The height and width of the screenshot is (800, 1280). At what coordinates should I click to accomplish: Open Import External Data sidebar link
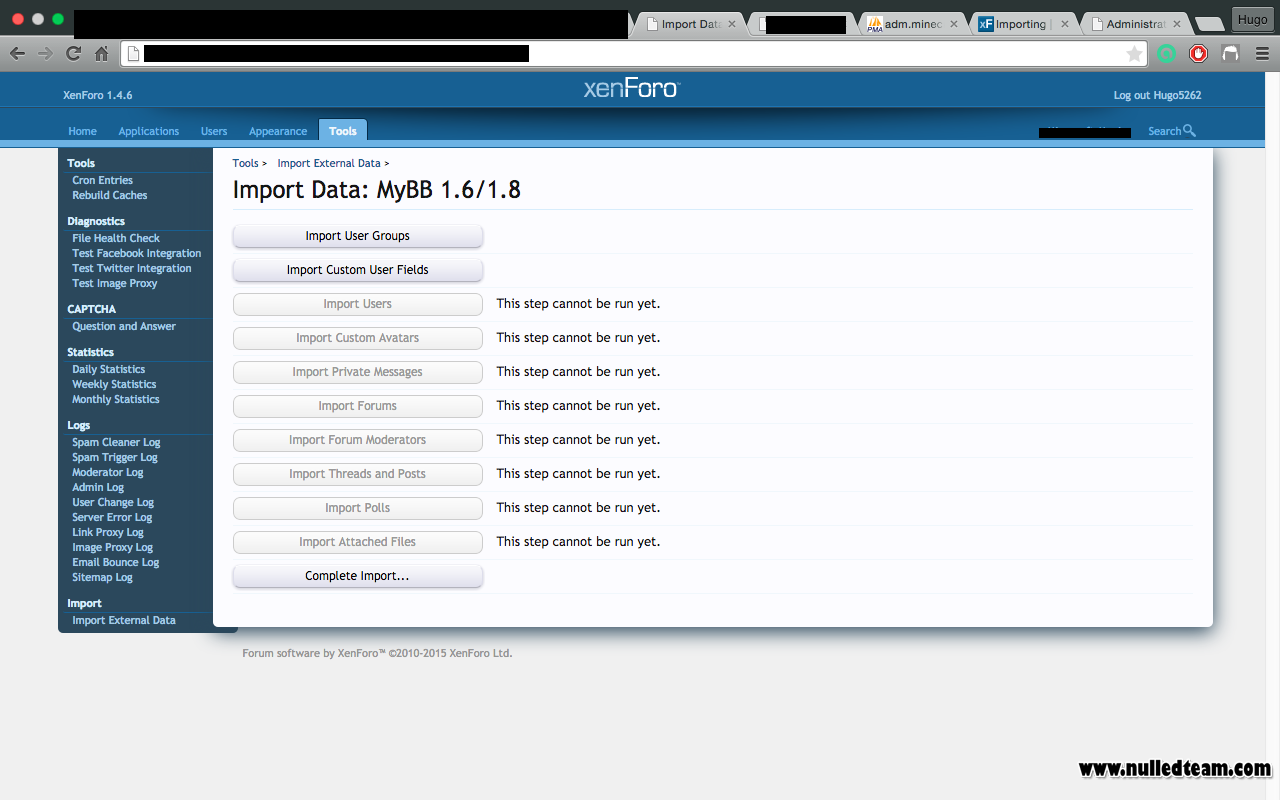point(124,620)
